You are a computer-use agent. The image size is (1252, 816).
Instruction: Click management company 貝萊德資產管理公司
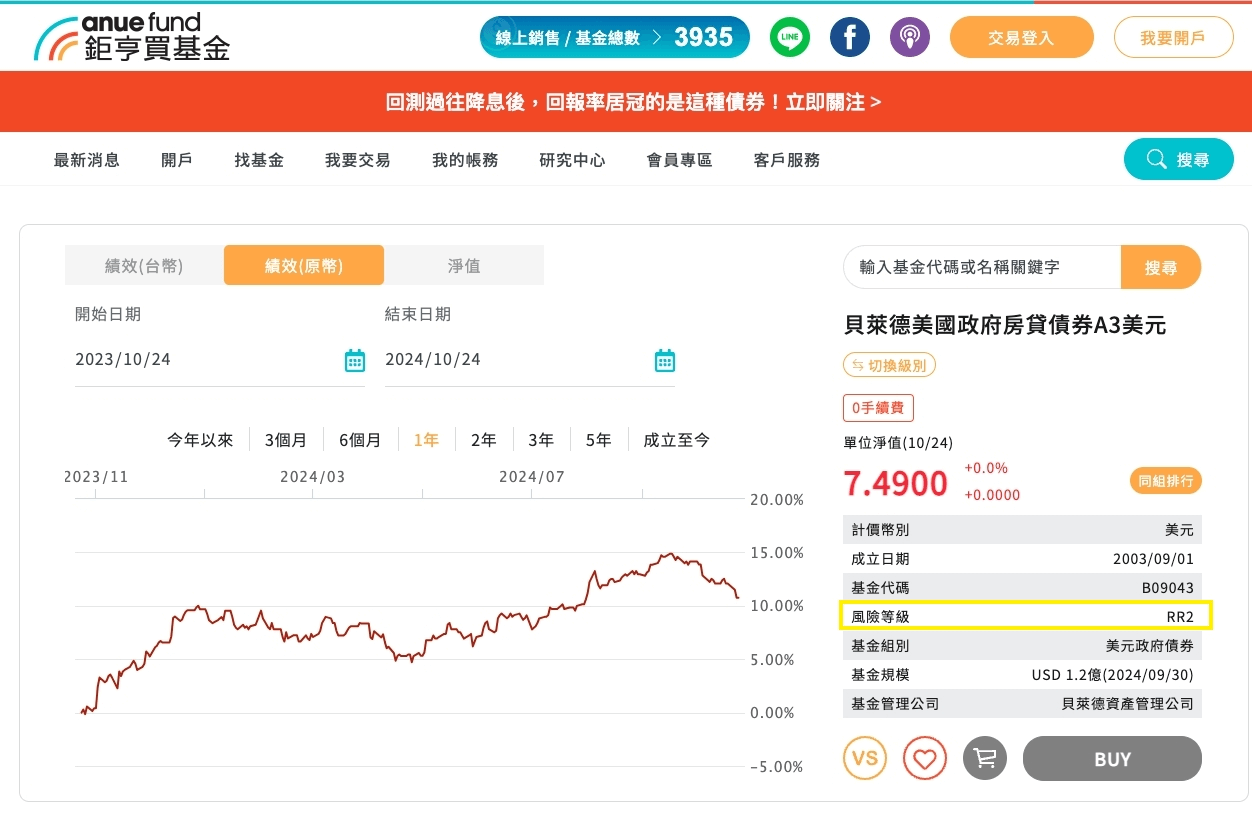coord(1128,704)
